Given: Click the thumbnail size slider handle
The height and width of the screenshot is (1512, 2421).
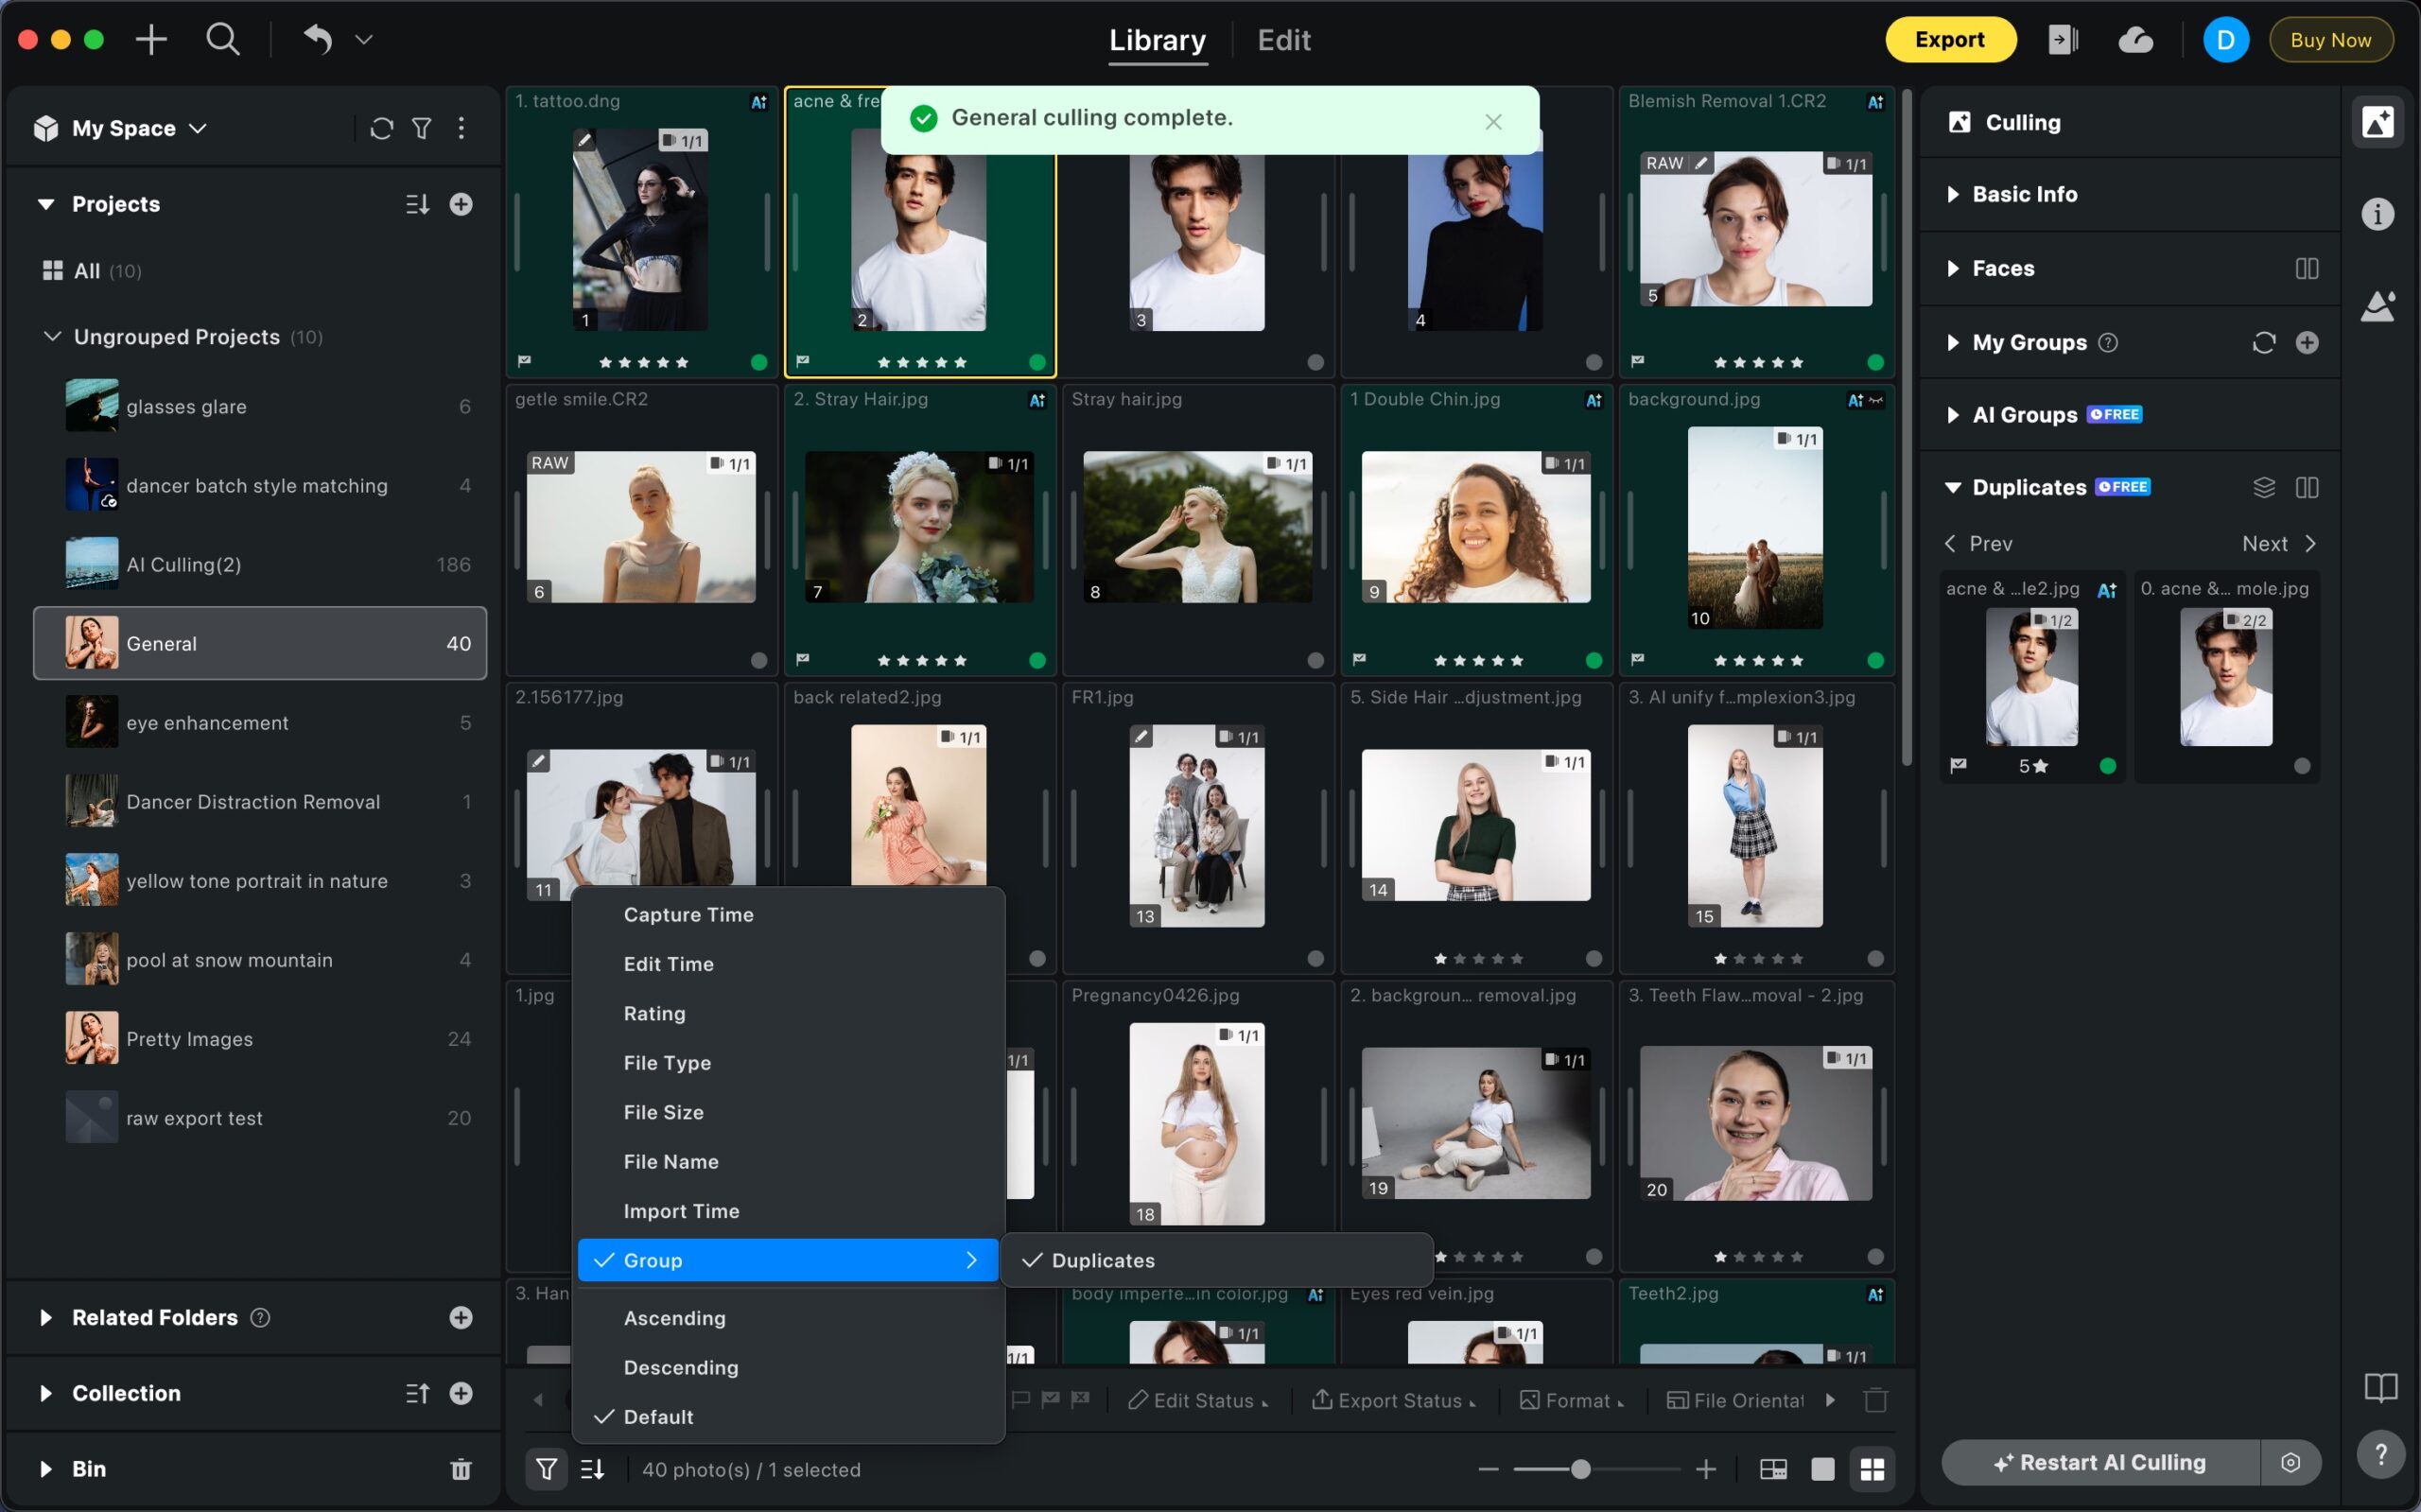Looking at the screenshot, I should (x=1580, y=1469).
